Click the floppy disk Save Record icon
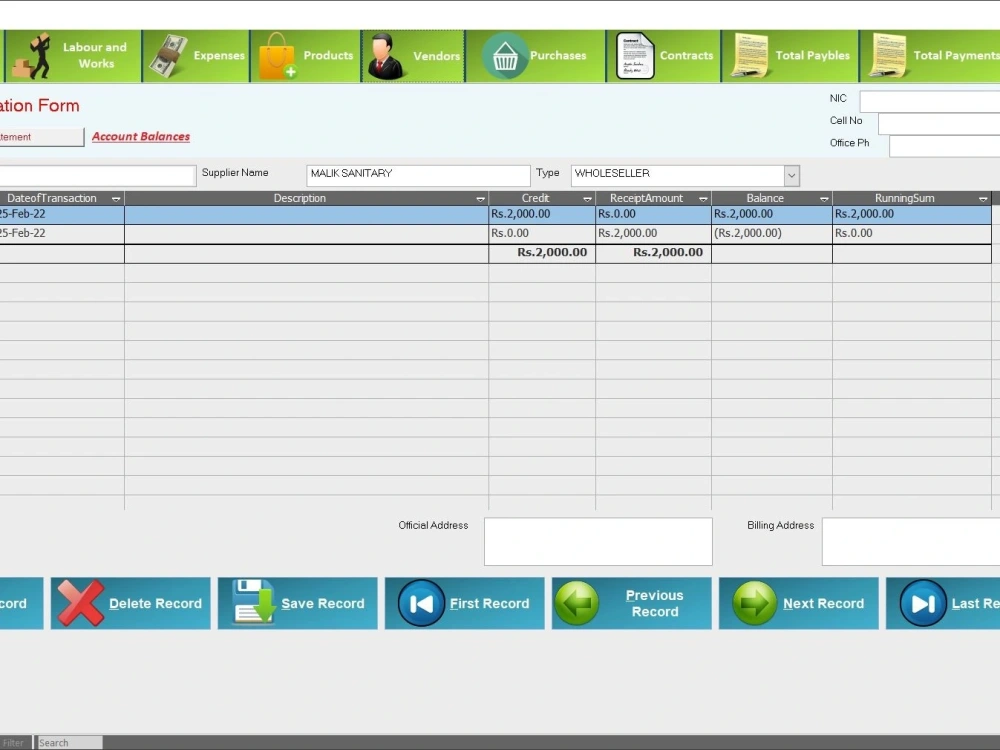This screenshot has width=1000, height=750. pos(254,601)
